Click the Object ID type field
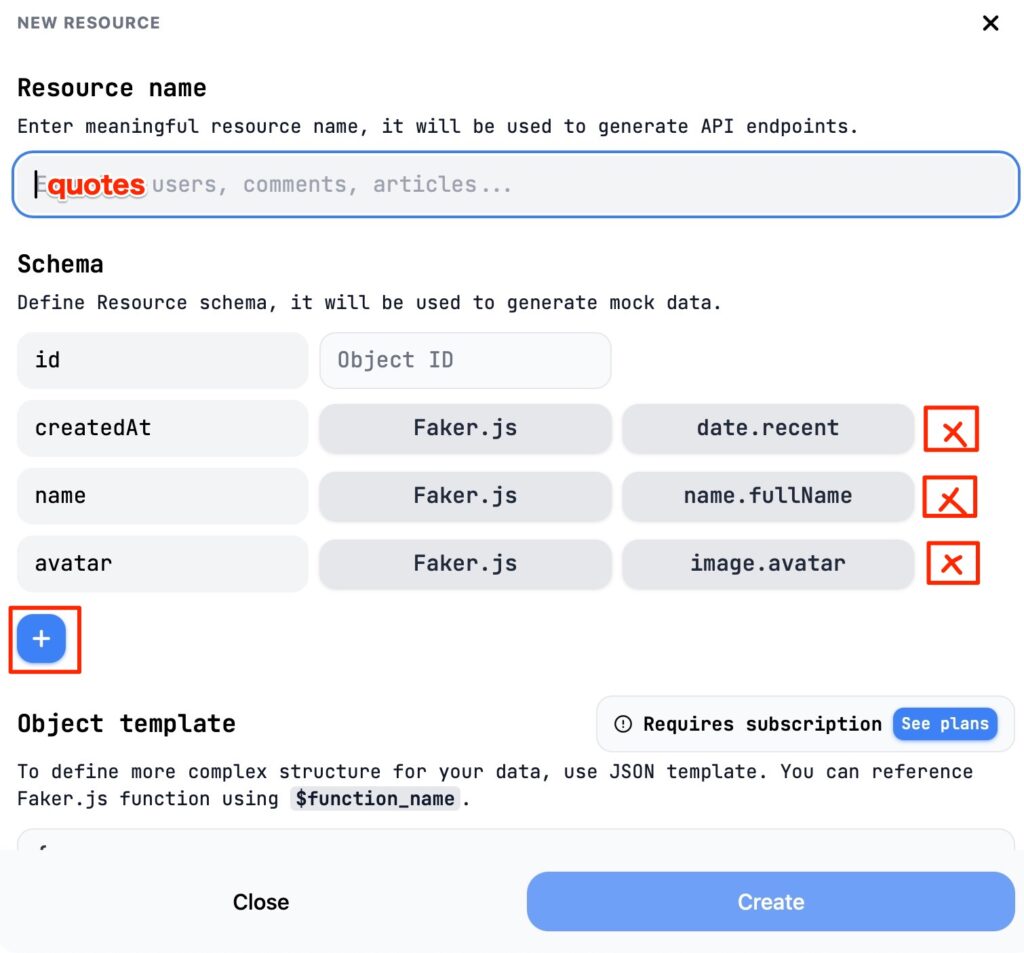Viewport: 1024px width, 953px height. click(x=465, y=360)
